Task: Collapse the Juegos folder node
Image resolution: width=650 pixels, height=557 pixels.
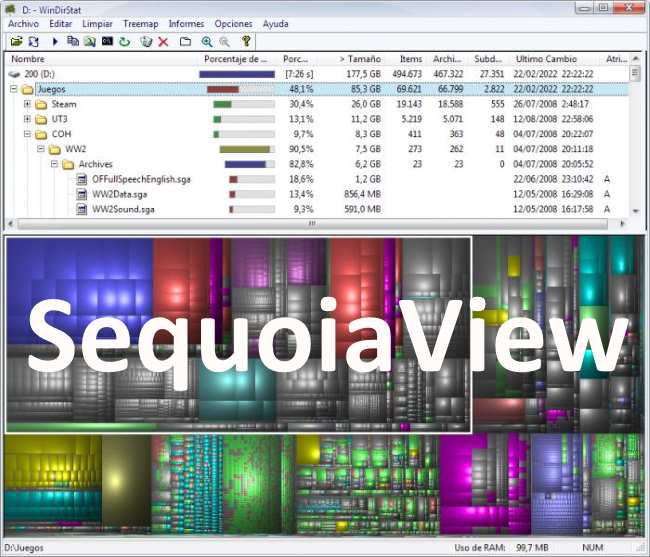Action: click(x=14, y=89)
